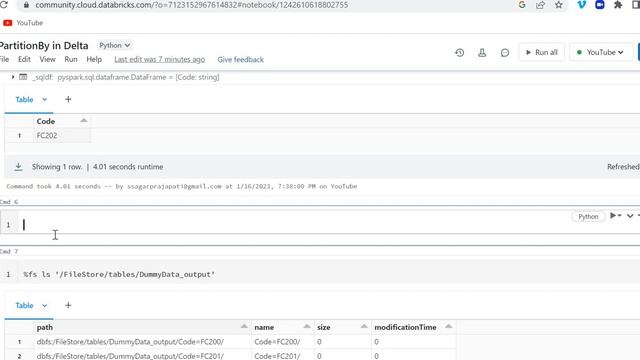The image size is (640, 360).
Task: Click the browser address bar URL
Action: pyautogui.click(x=191, y=5)
